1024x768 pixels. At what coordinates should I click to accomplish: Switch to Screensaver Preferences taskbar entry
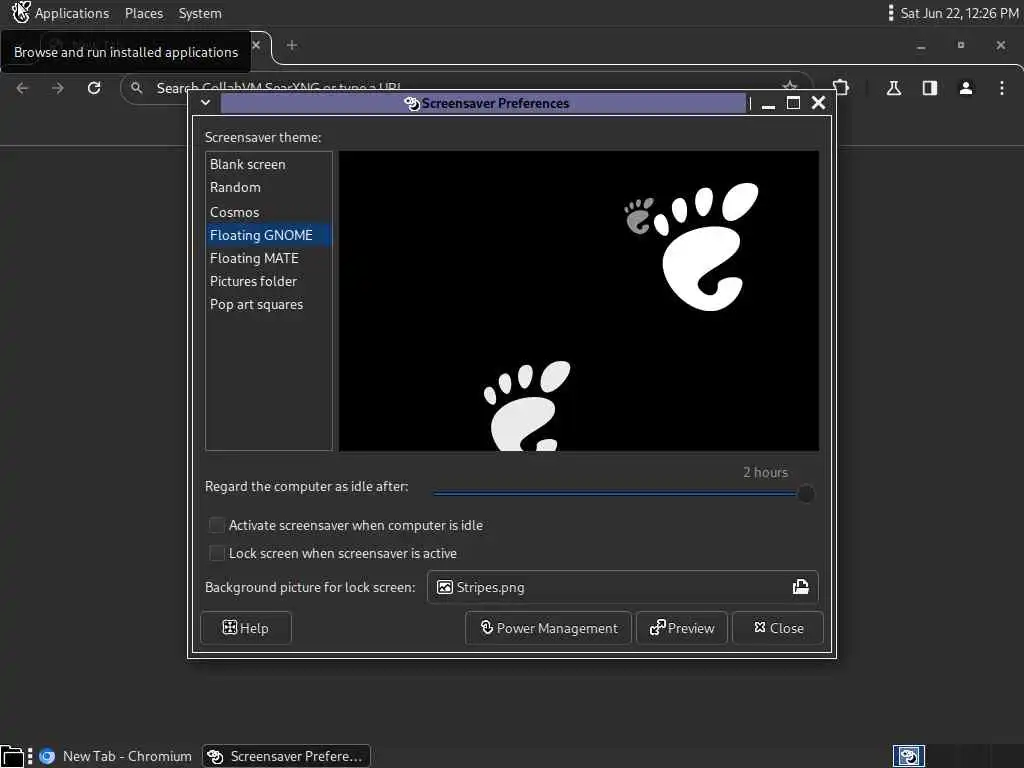(286, 756)
